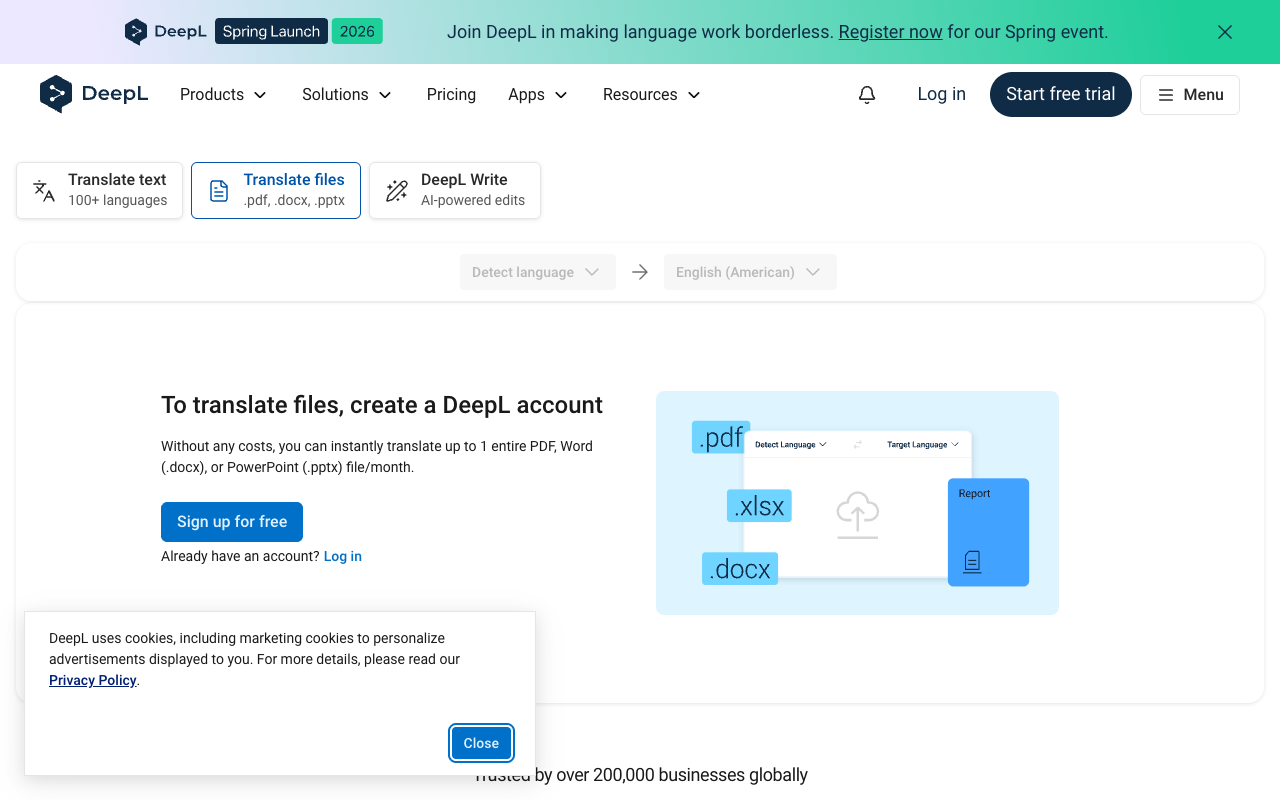This screenshot has height=800, width=1280.
Task: Click the DeepL hexagon logo
Action: point(58,94)
